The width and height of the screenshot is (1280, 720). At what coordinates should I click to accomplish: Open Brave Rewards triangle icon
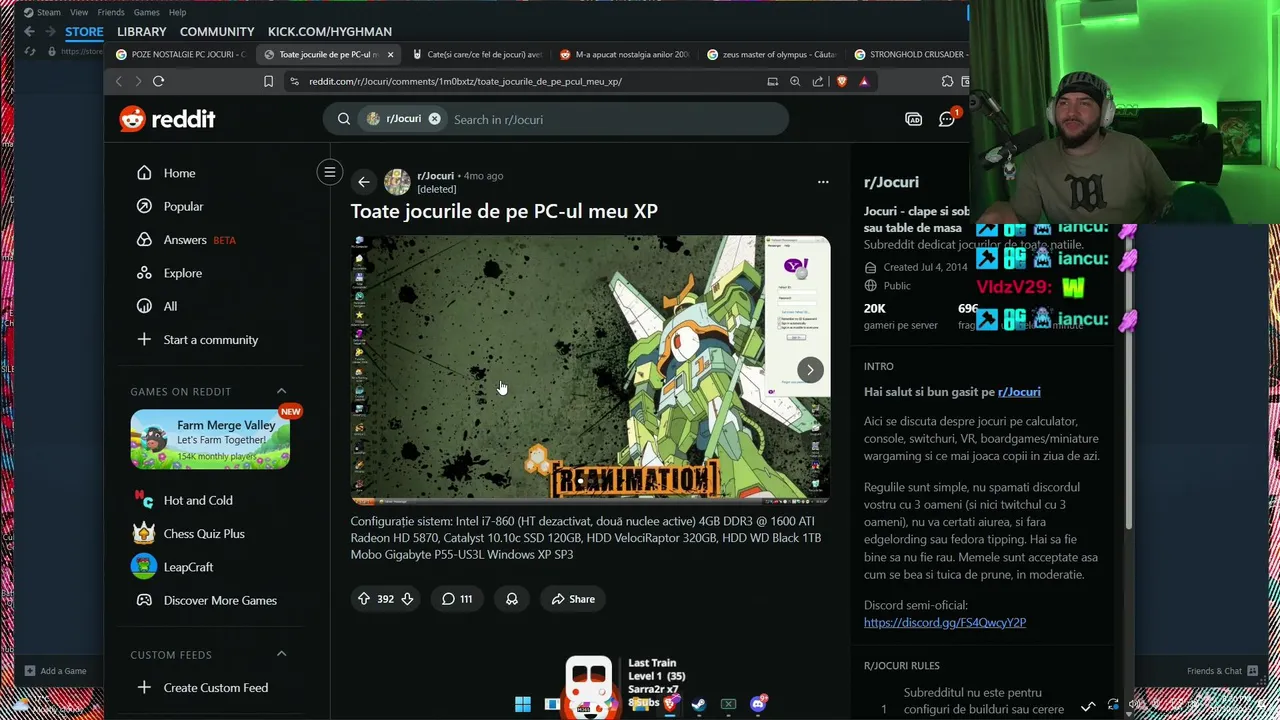pyautogui.click(x=864, y=81)
